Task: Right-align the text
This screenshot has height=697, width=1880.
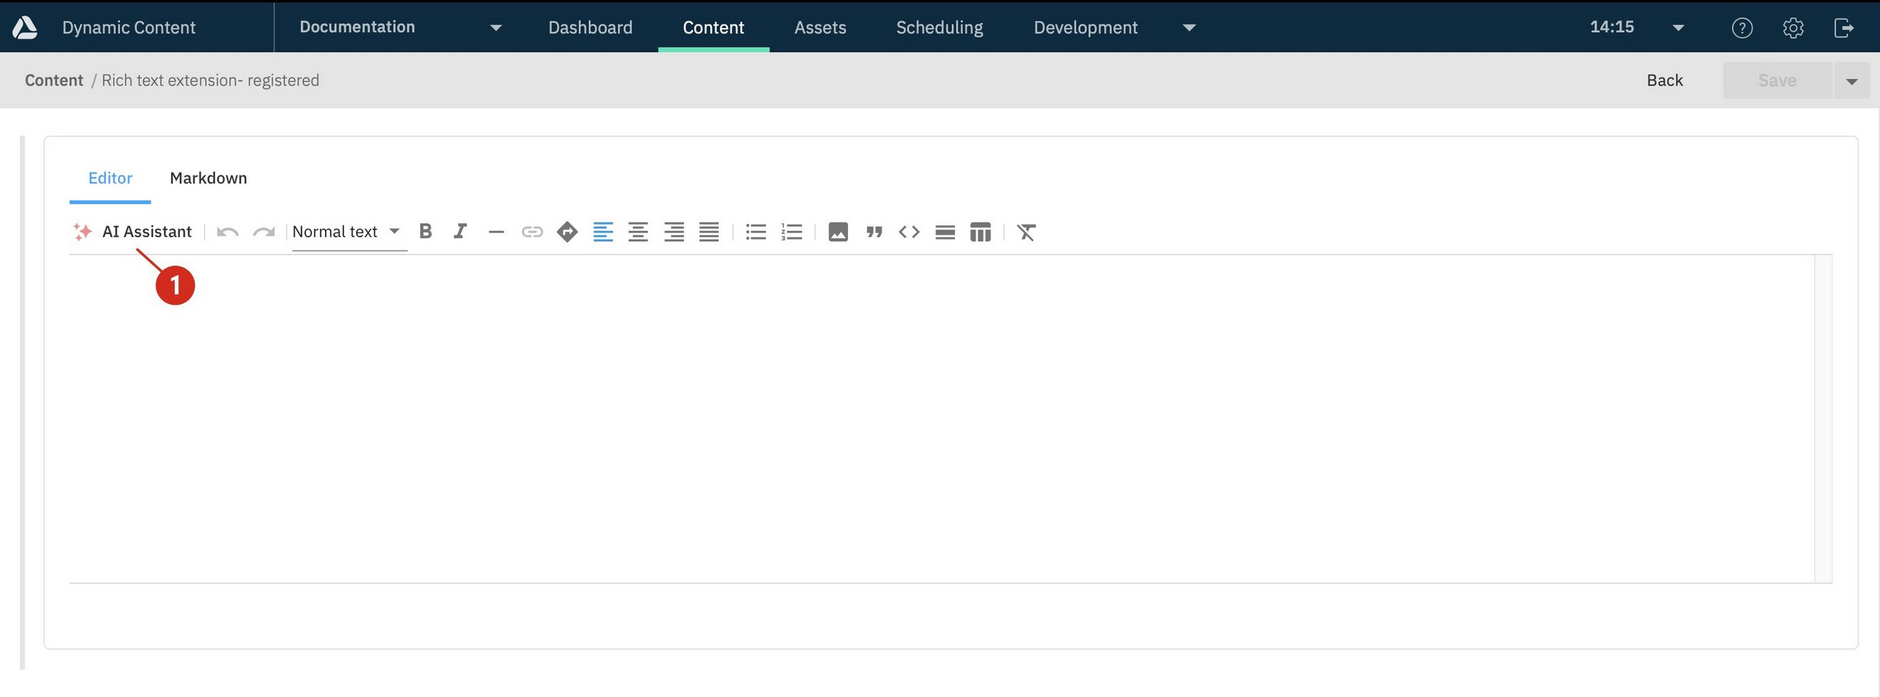Action: [x=674, y=232]
